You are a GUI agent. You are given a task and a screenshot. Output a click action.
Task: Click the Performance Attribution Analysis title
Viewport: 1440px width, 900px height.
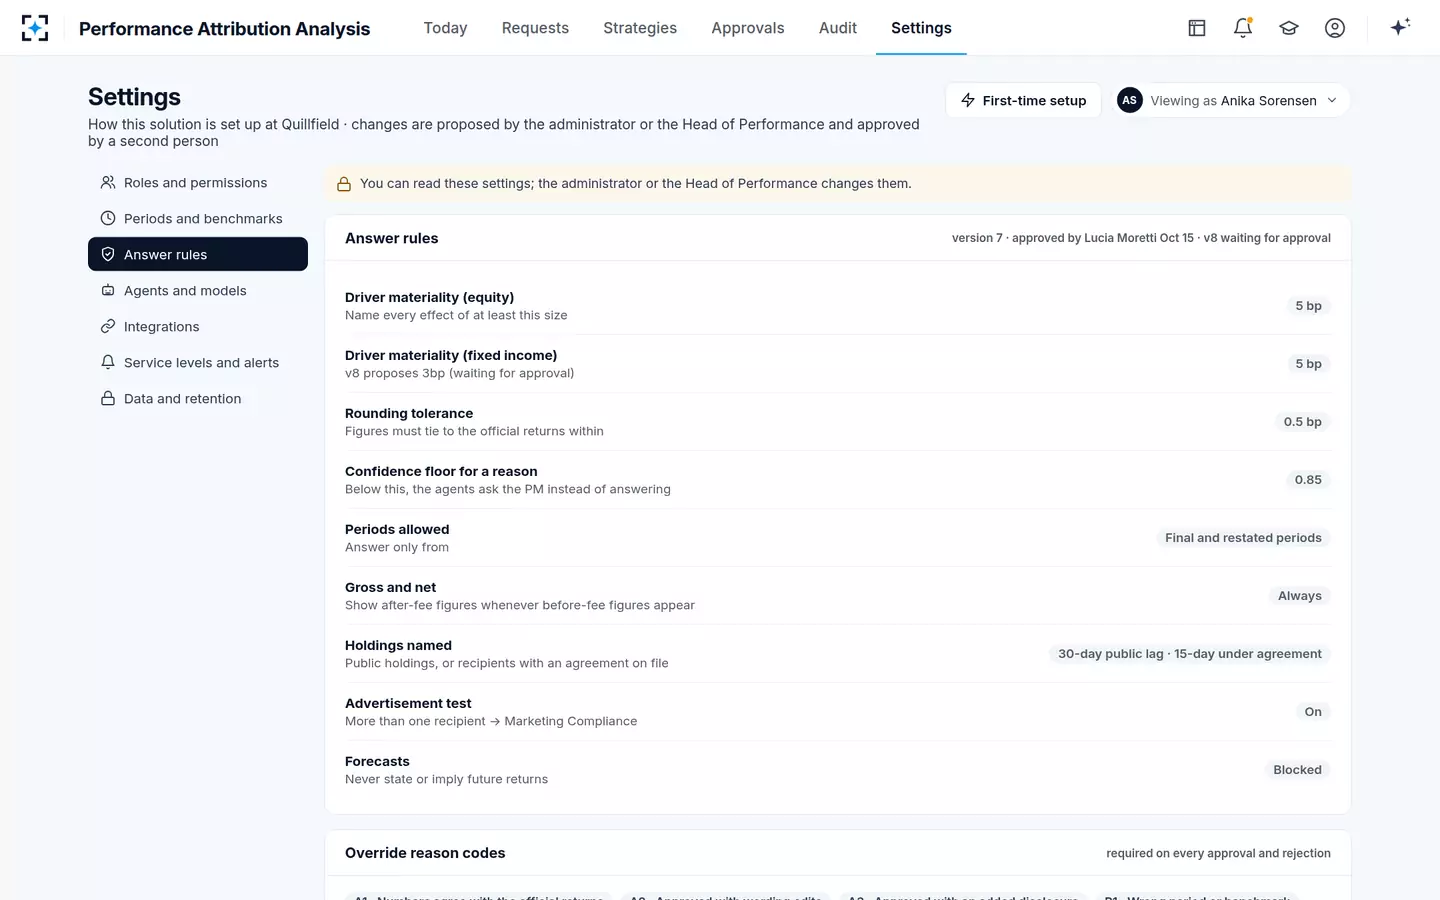[224, 29]
